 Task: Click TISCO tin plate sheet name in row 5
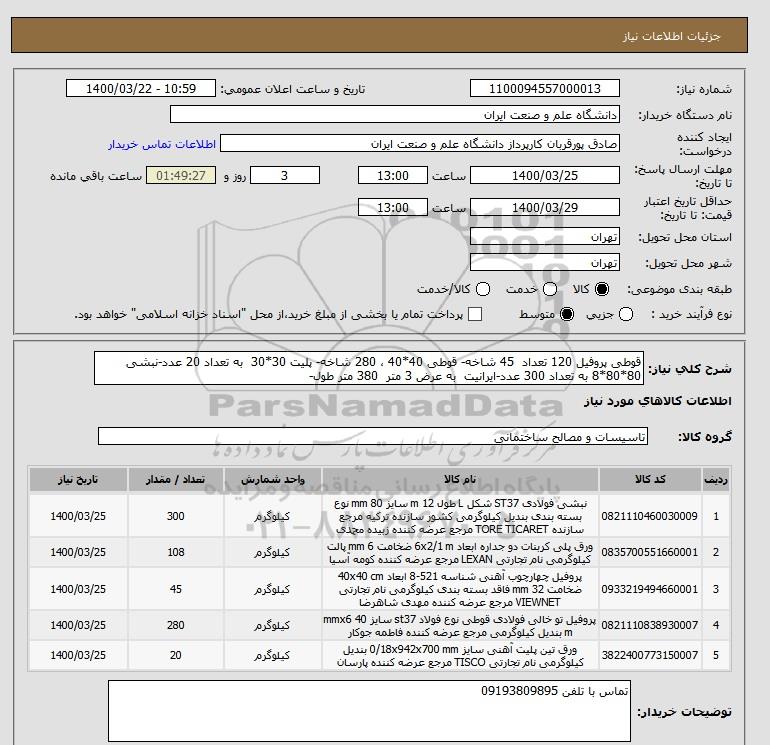tap(460, 656)
